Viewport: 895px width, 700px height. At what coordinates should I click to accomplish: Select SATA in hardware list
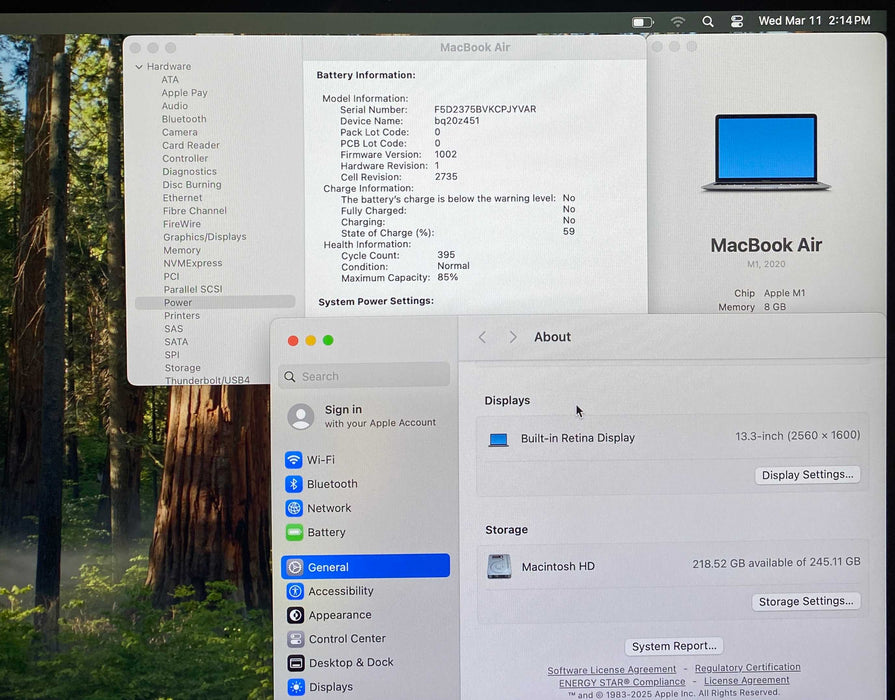tap(176, 342)
